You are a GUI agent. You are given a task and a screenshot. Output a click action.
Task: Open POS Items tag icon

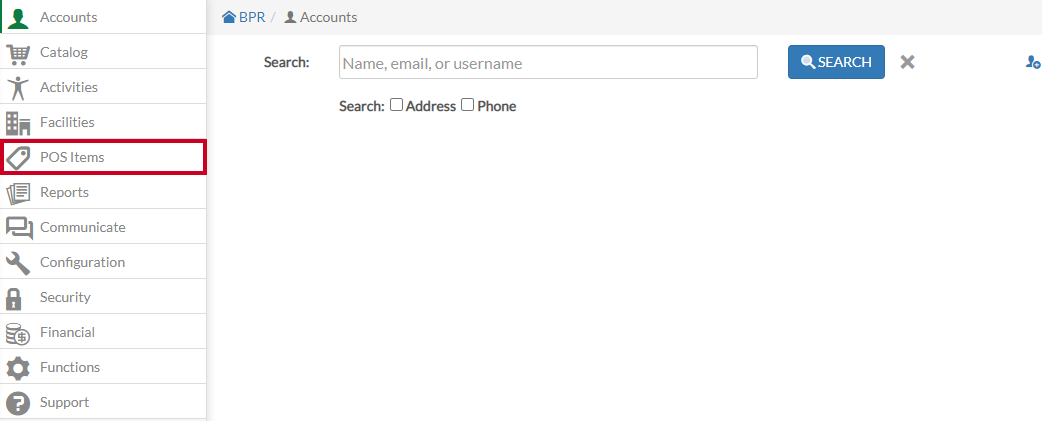tap(18, 158)
